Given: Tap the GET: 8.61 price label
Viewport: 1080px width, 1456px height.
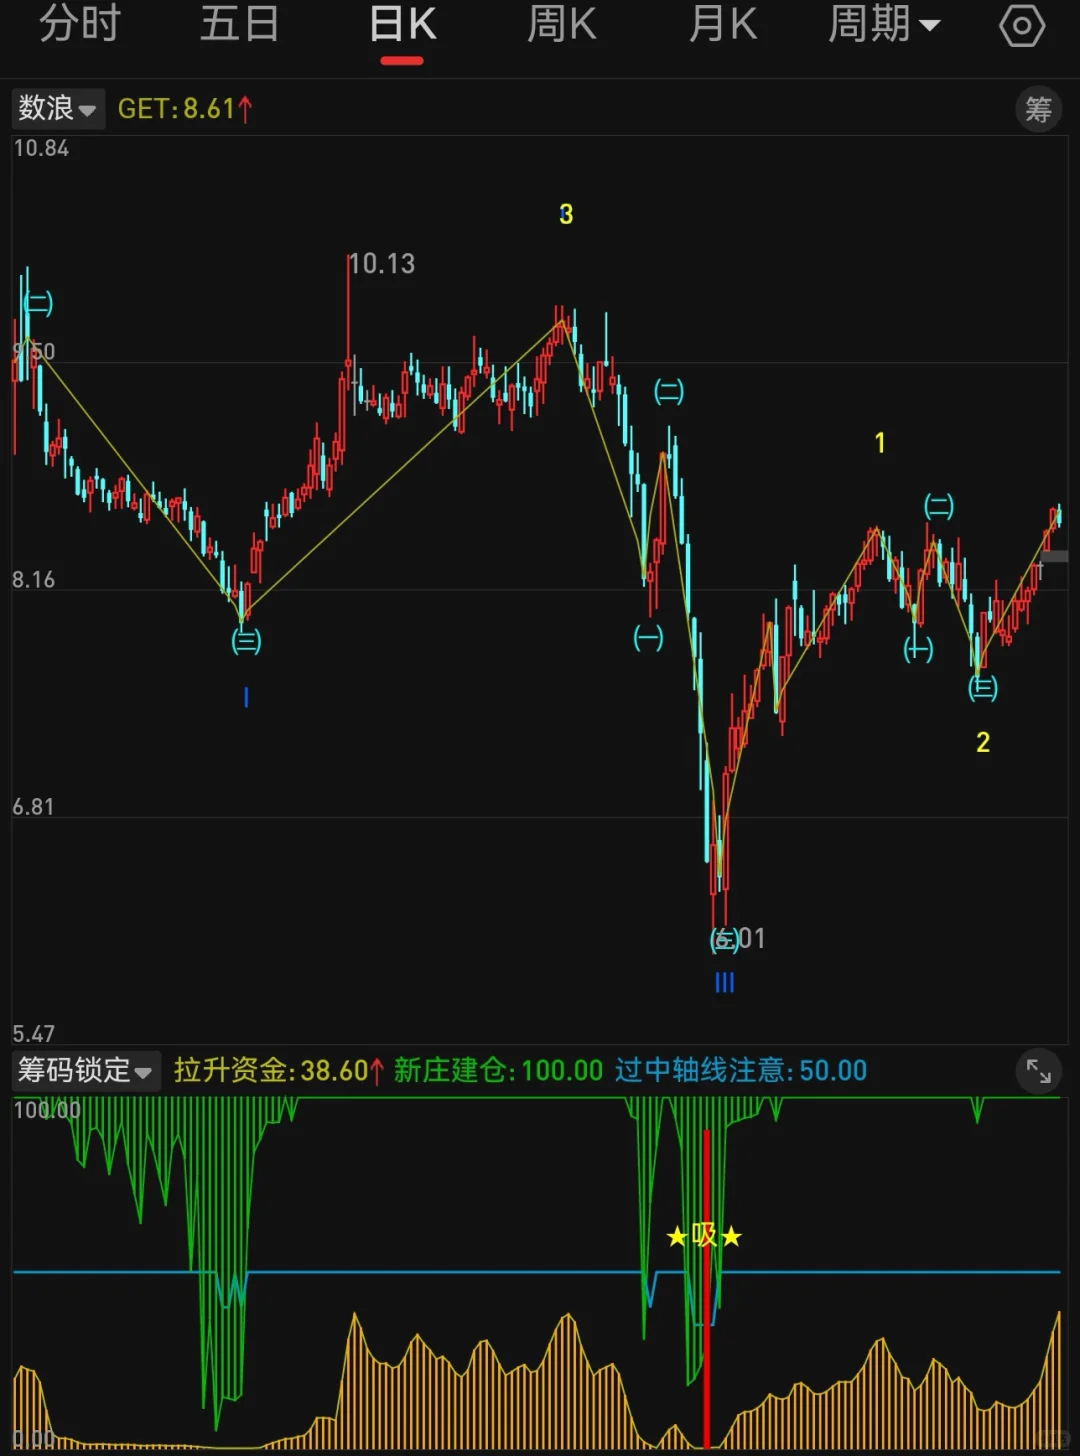Looking at the screenshot, I should click(x=185, y=108).
